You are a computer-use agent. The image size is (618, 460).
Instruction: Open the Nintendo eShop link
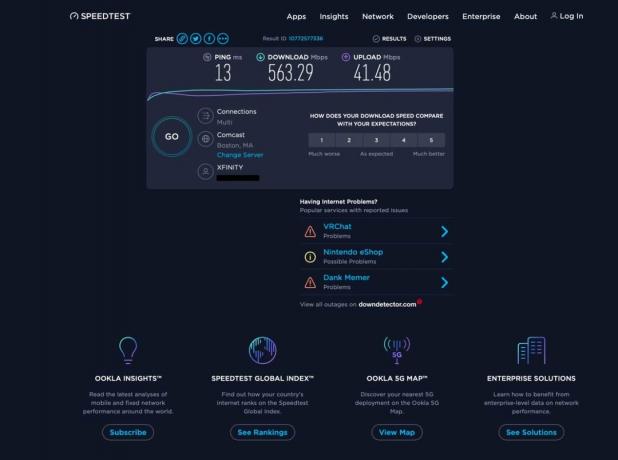click(x=353, y=252)
